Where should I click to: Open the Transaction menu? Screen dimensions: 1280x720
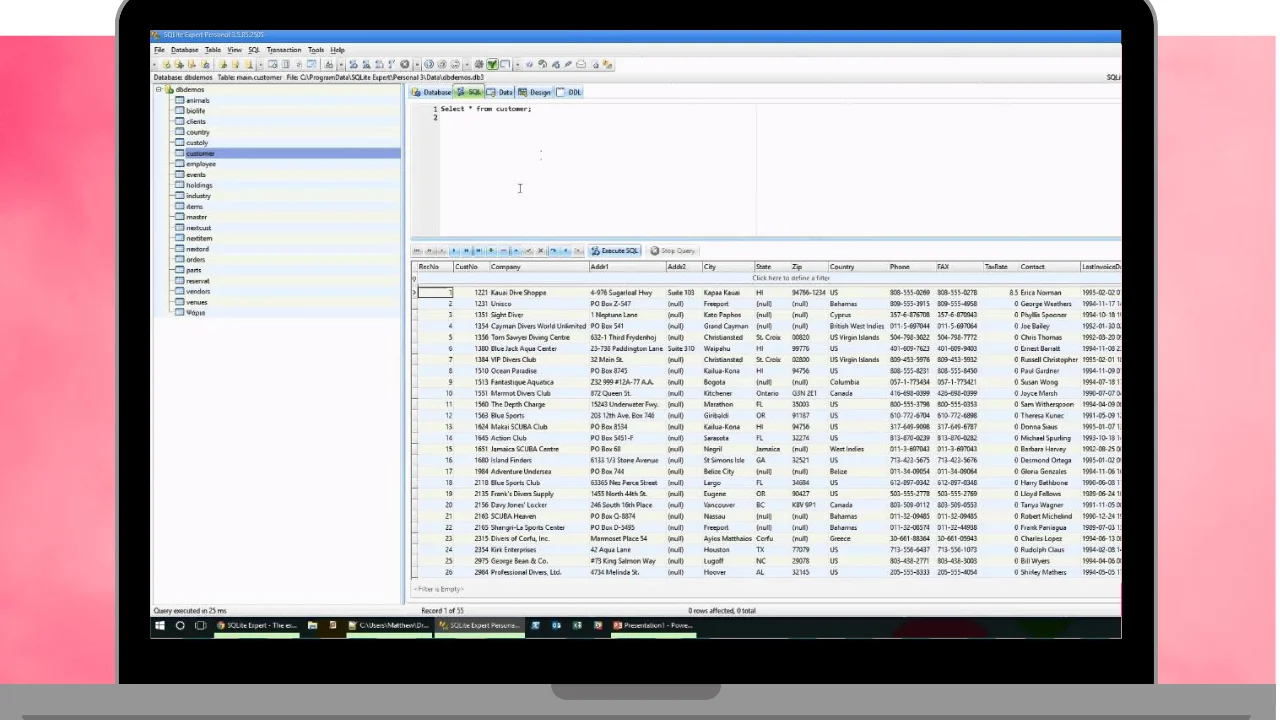point(284,49)
